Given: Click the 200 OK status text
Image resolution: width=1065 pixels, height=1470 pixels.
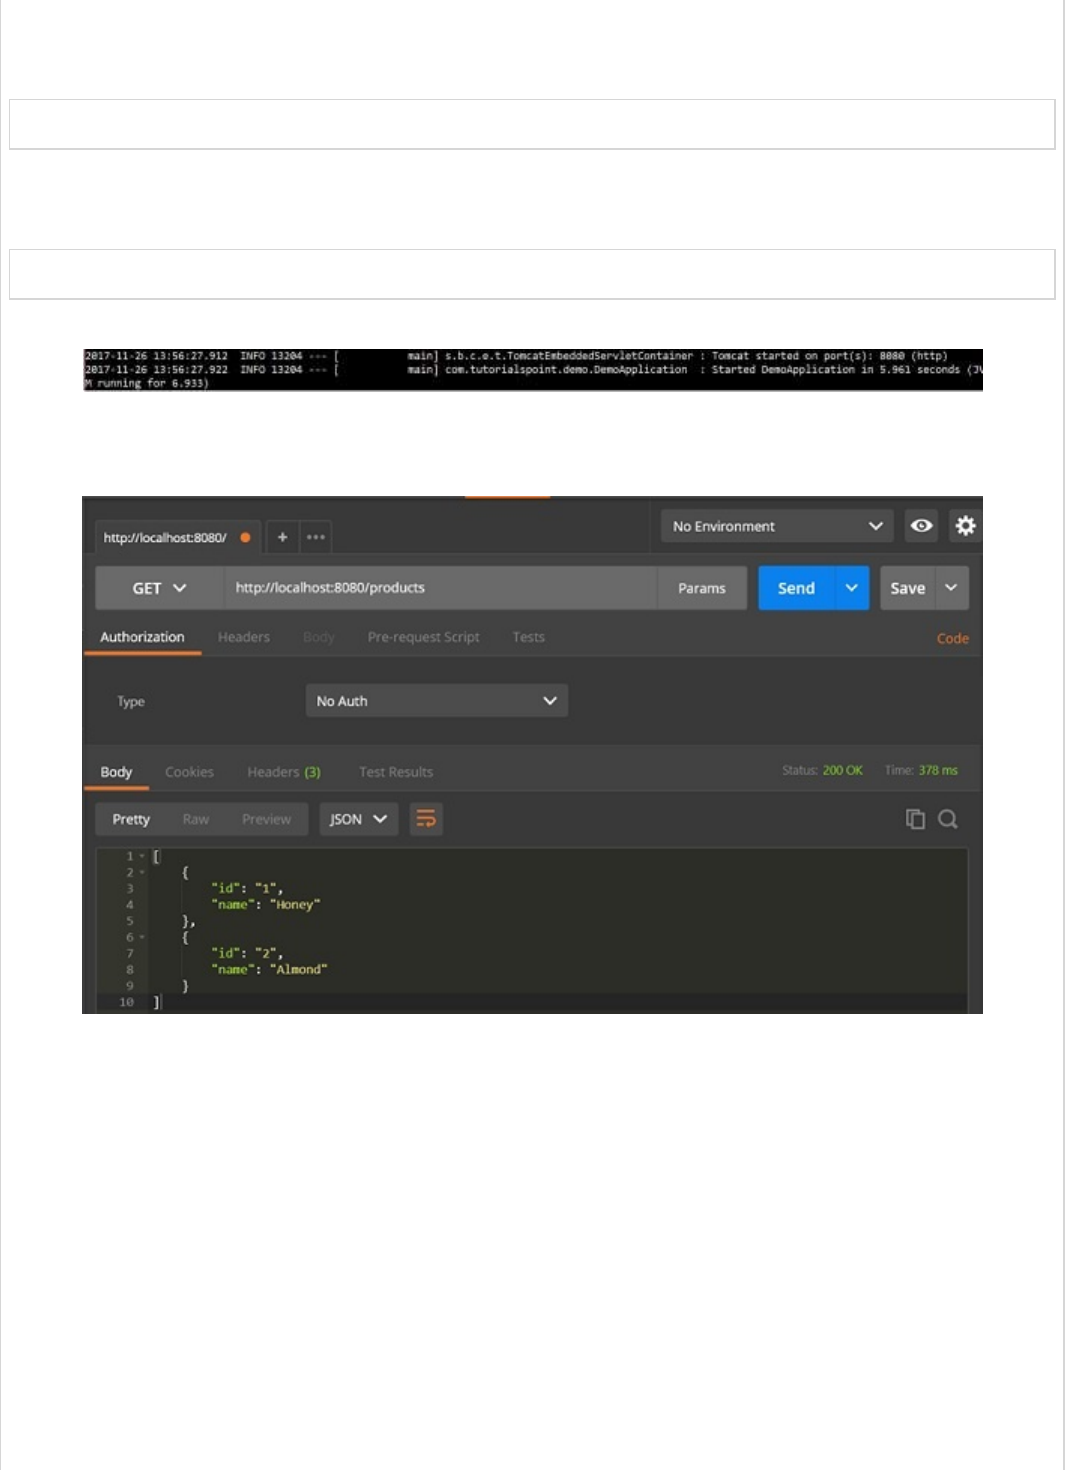Looking at the screenshot, I should (x=842, y=770).
